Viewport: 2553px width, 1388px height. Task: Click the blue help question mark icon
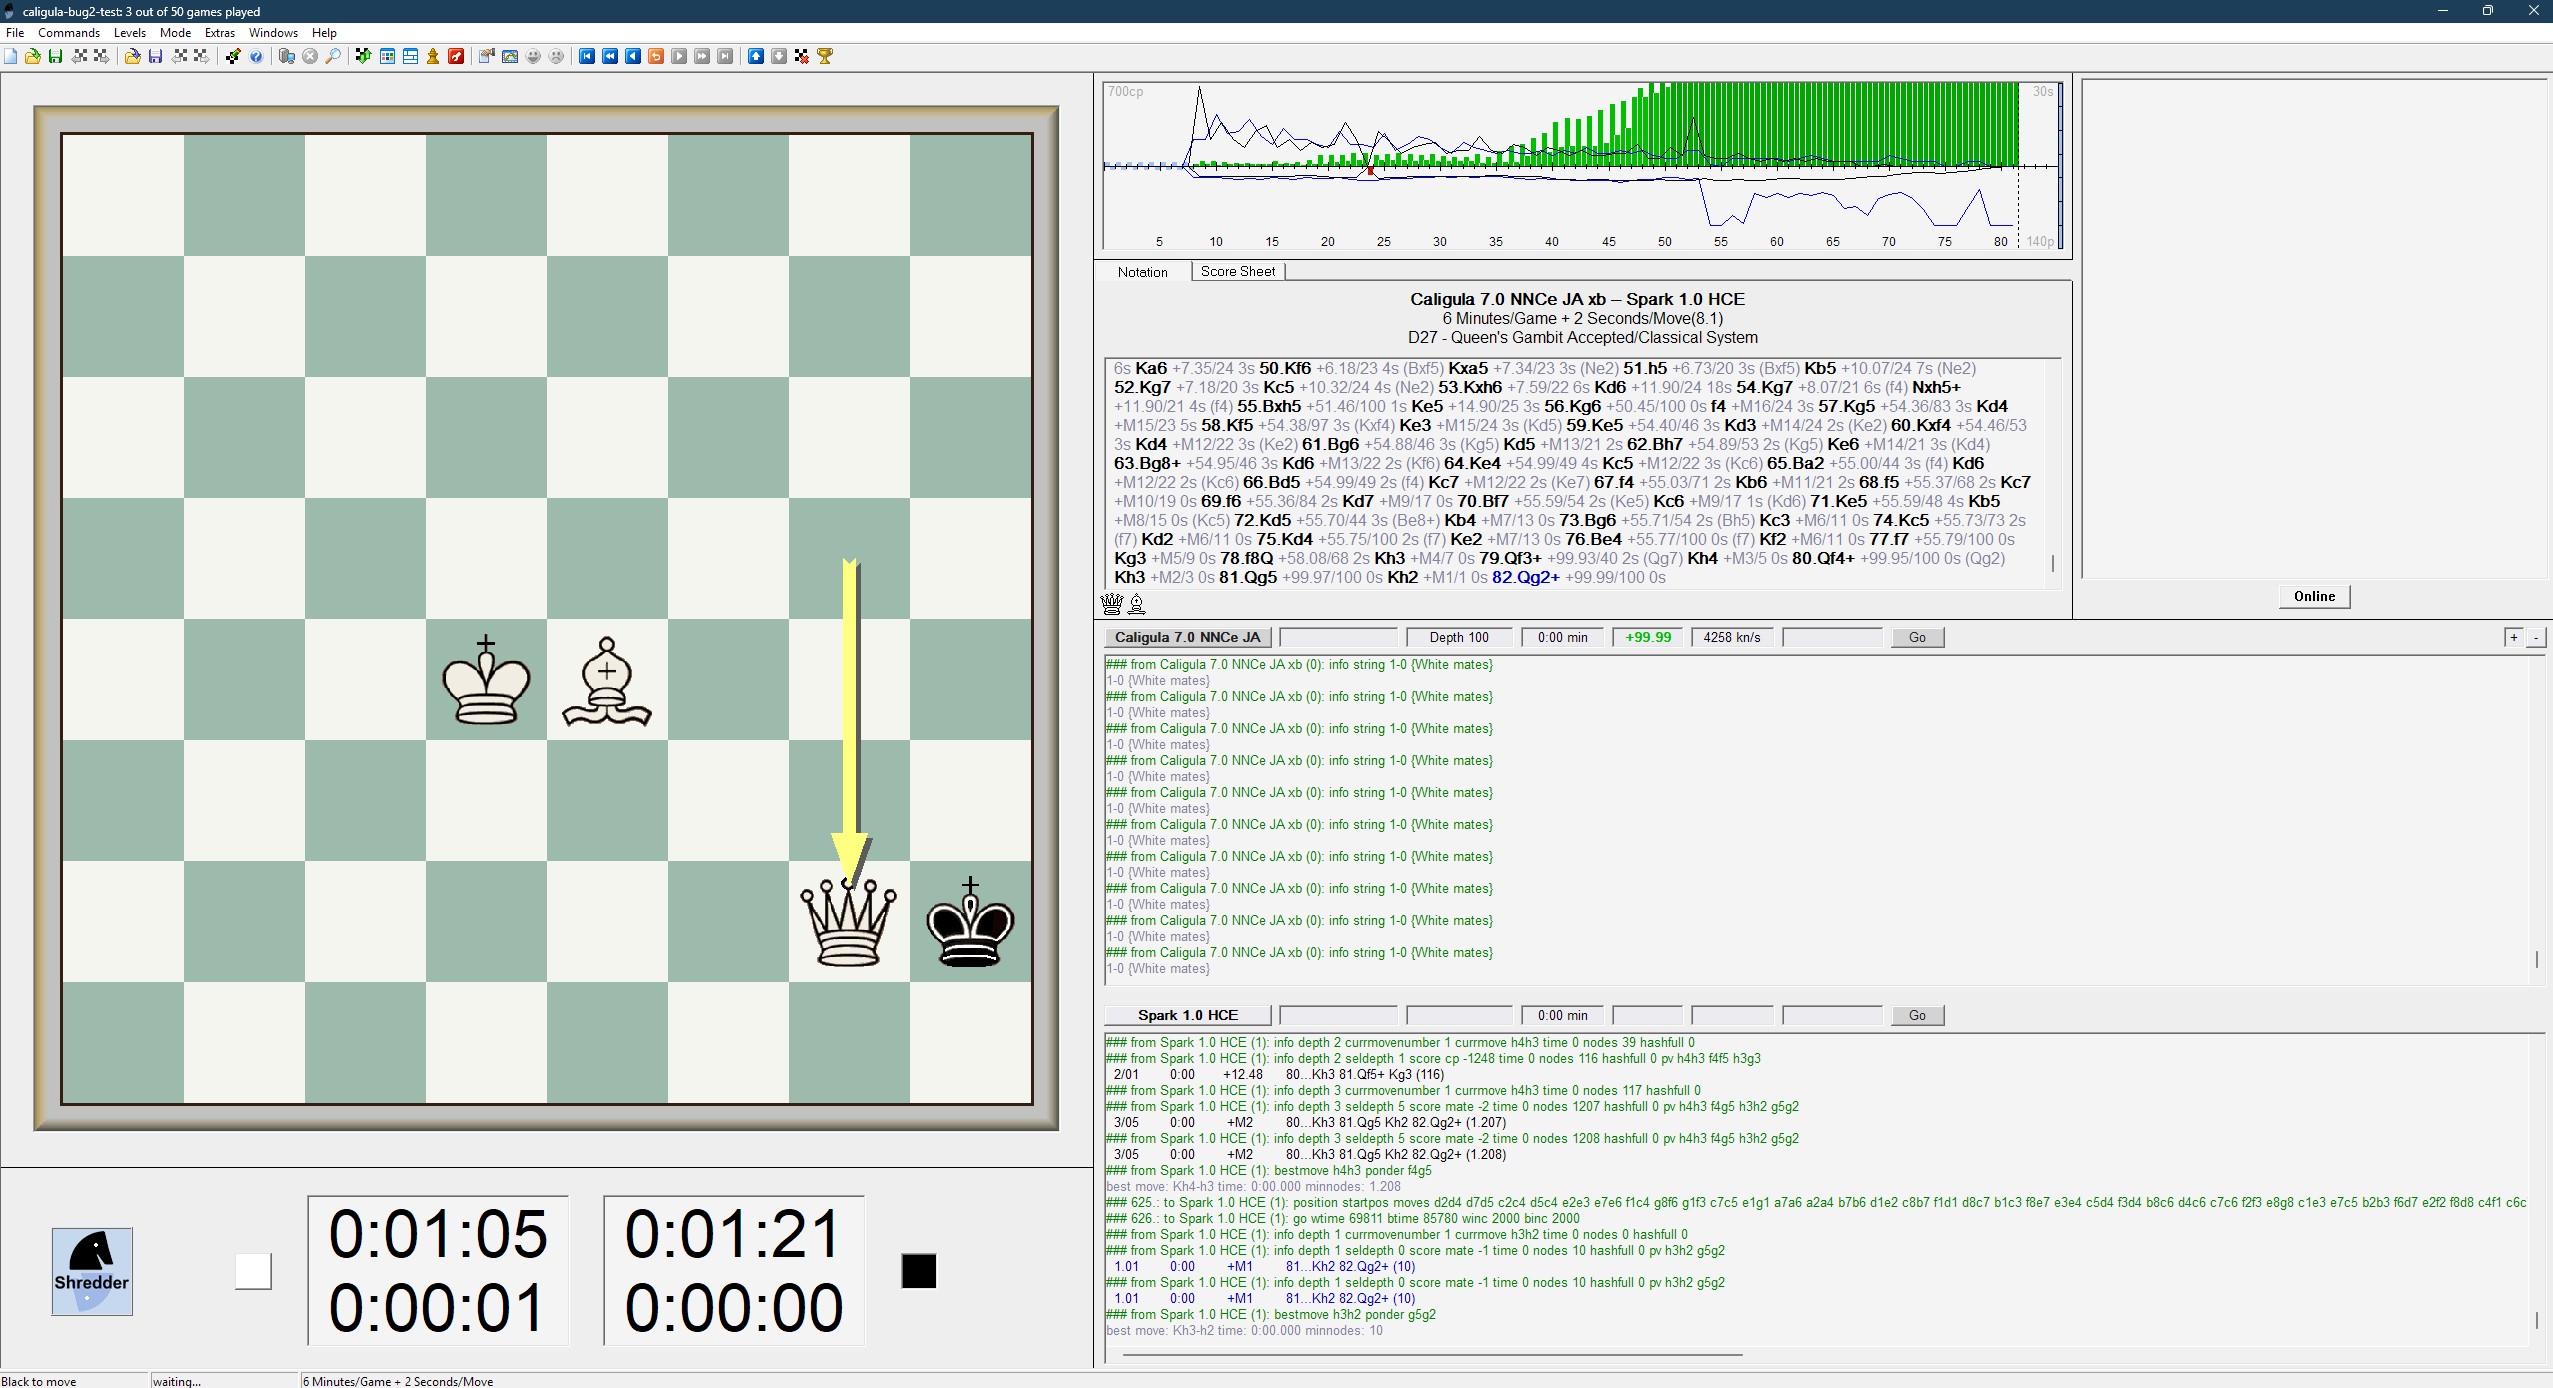[x=256, y=56]
